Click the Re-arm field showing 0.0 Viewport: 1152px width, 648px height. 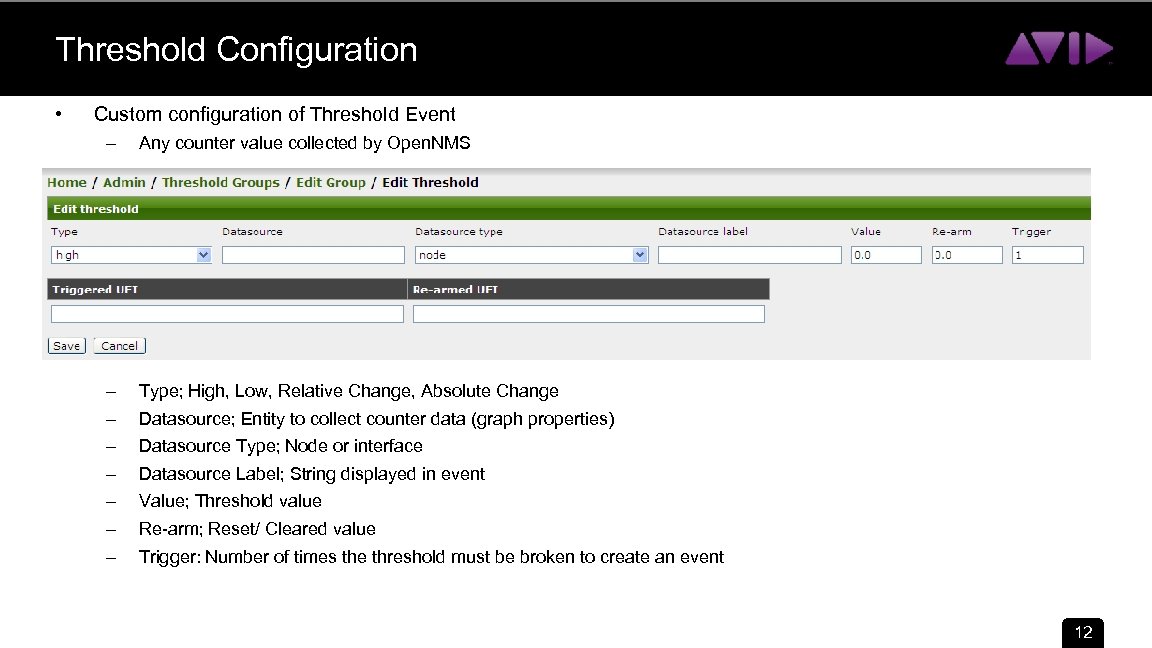click(966, 254)
